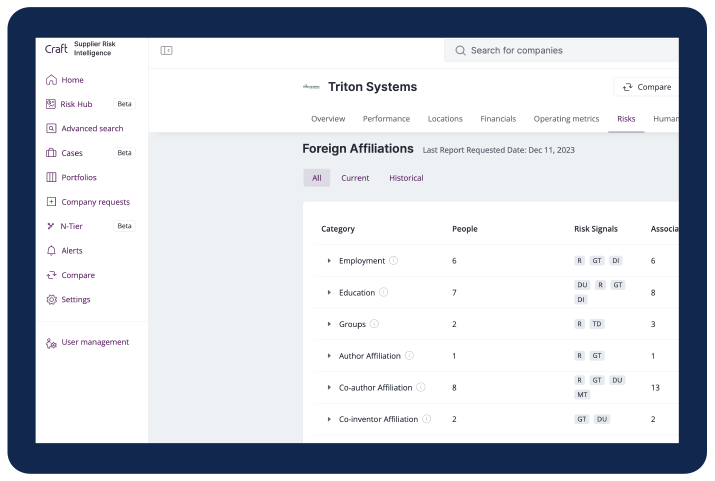Open the Cases section
This screenshot has width=715, height=481.
64,153
